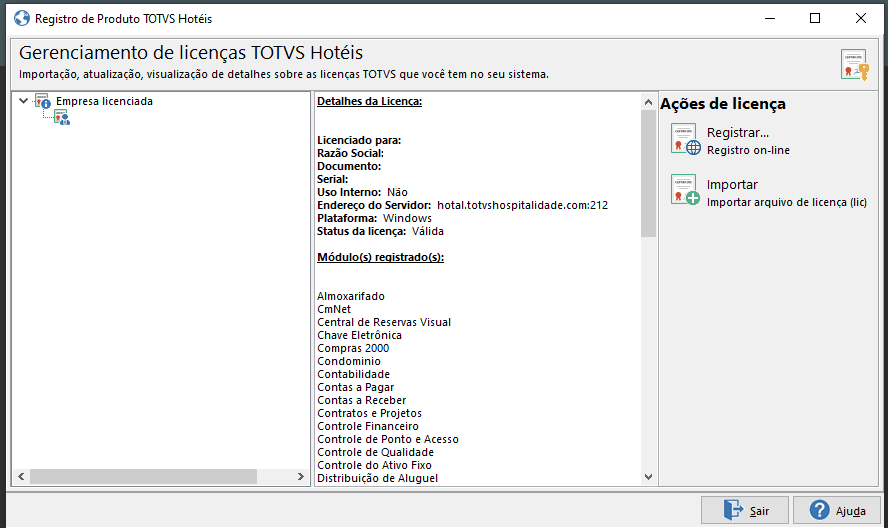Image resolution: width=888 pixels, height=528 pixels.
Task: Click Importar arquivo de licença (lic)
Action: [x=787, y=202]
